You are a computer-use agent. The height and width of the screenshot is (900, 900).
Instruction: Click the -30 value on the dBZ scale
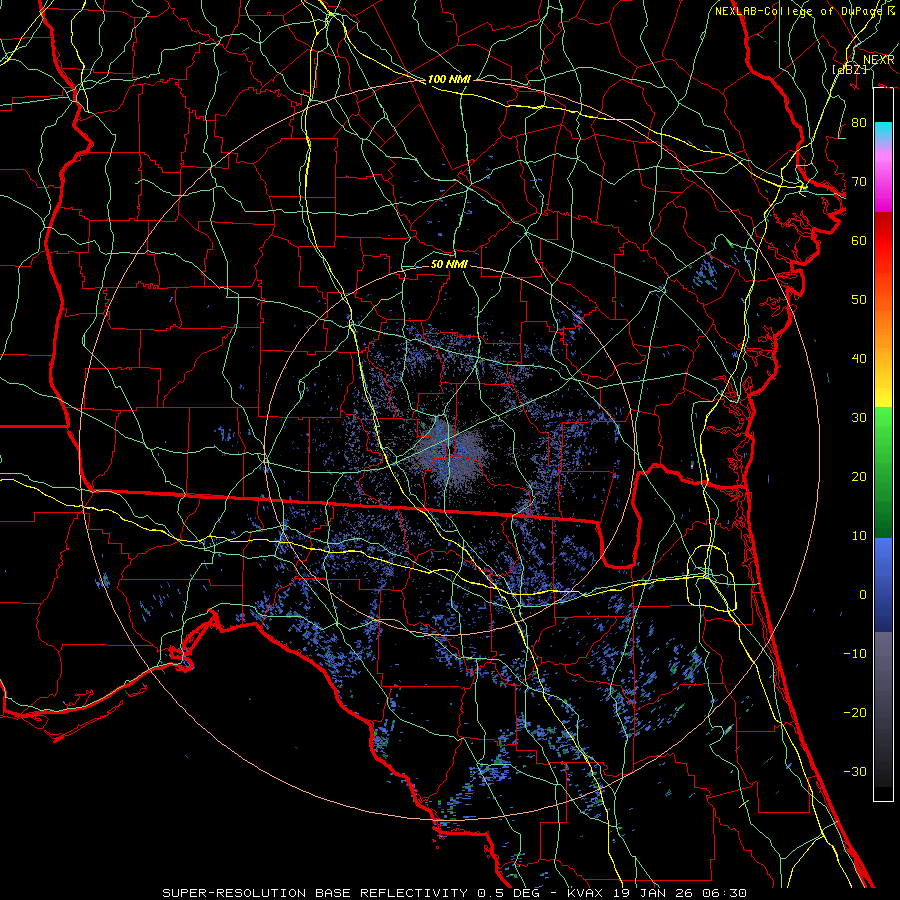click(855, 771)
